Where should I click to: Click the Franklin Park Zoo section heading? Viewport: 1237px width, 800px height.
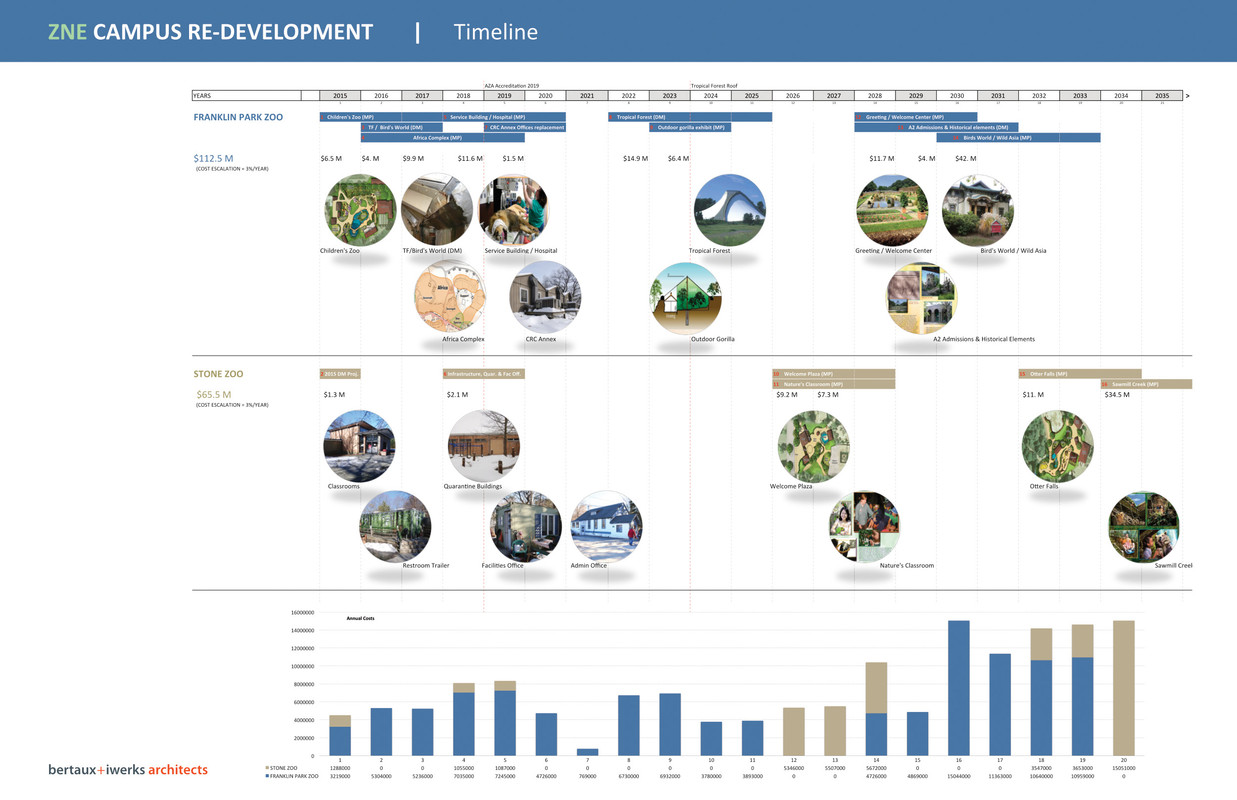pos(238,117)
